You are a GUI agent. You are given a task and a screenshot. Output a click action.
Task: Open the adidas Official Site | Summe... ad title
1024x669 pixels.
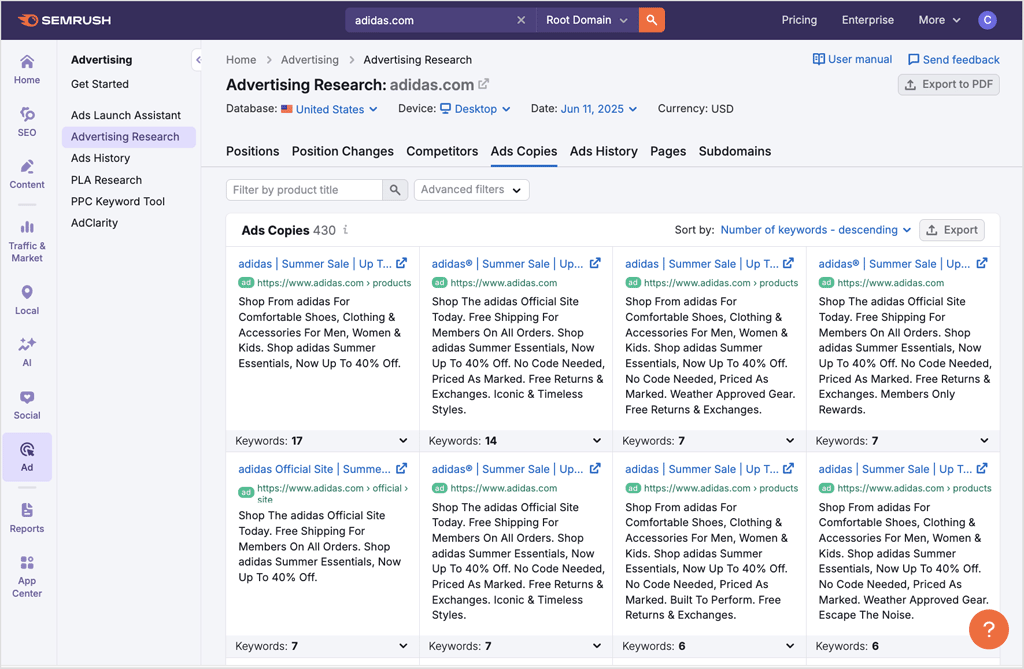(315, 469)
